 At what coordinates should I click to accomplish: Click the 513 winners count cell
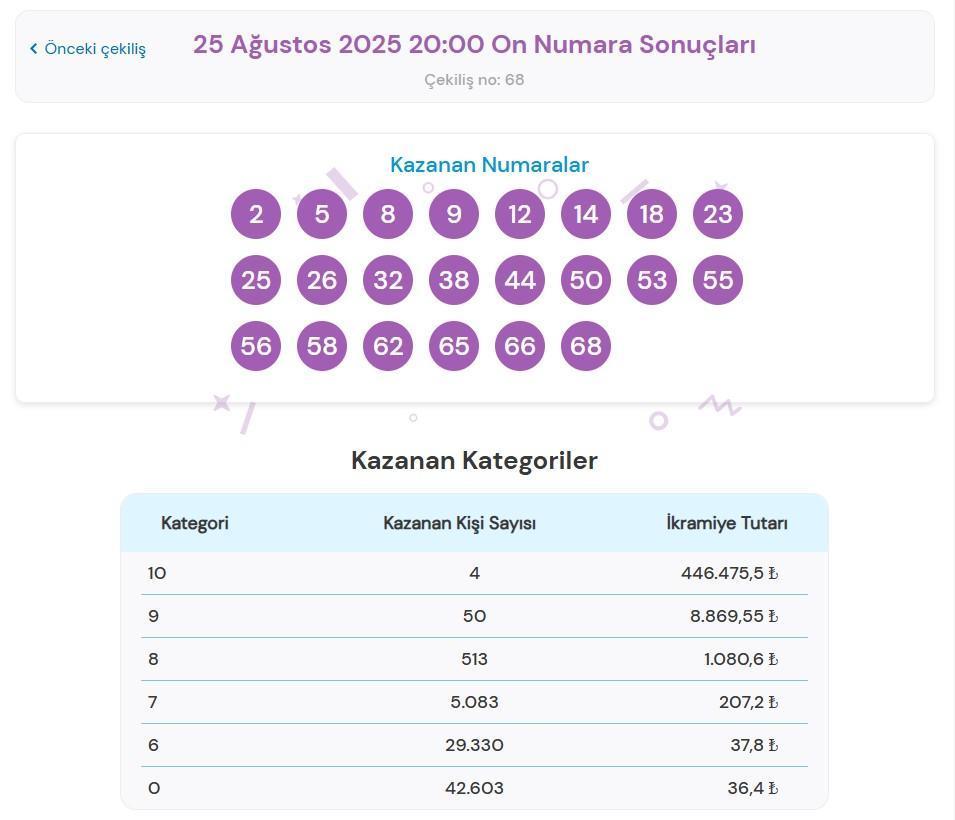[x=474, y=659]
